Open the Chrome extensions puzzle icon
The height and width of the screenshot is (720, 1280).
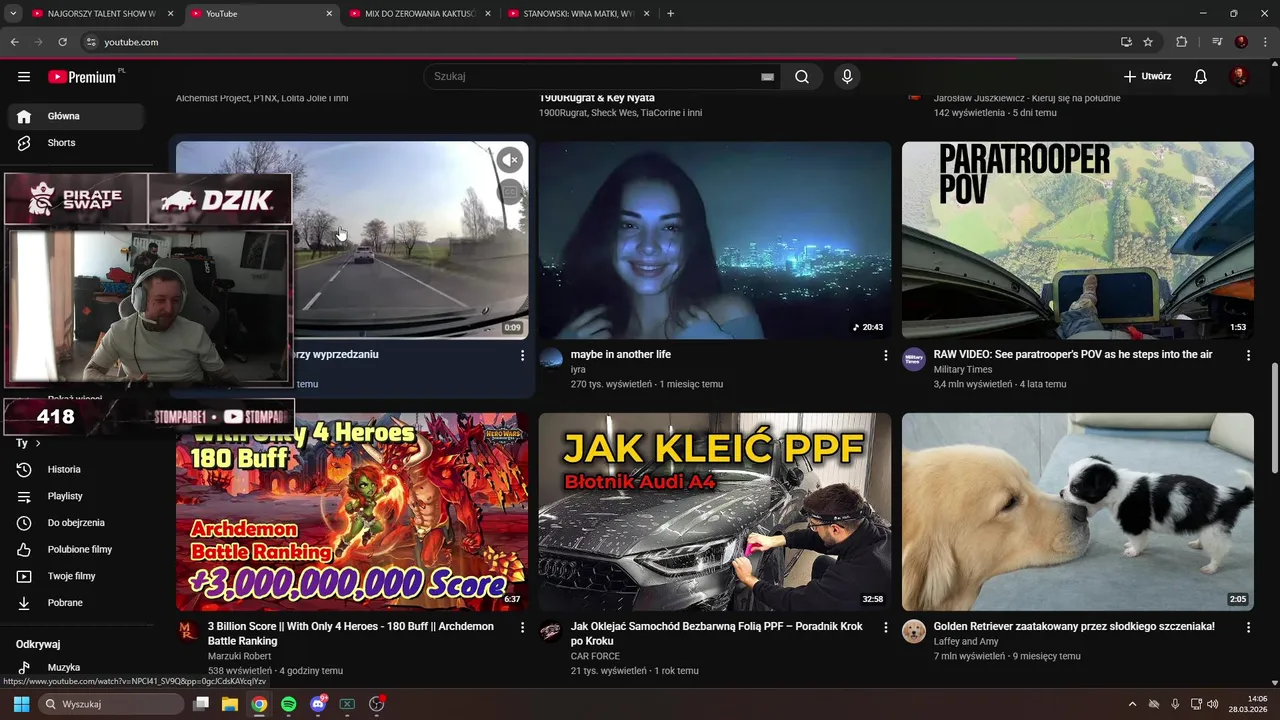[1182, 42]
